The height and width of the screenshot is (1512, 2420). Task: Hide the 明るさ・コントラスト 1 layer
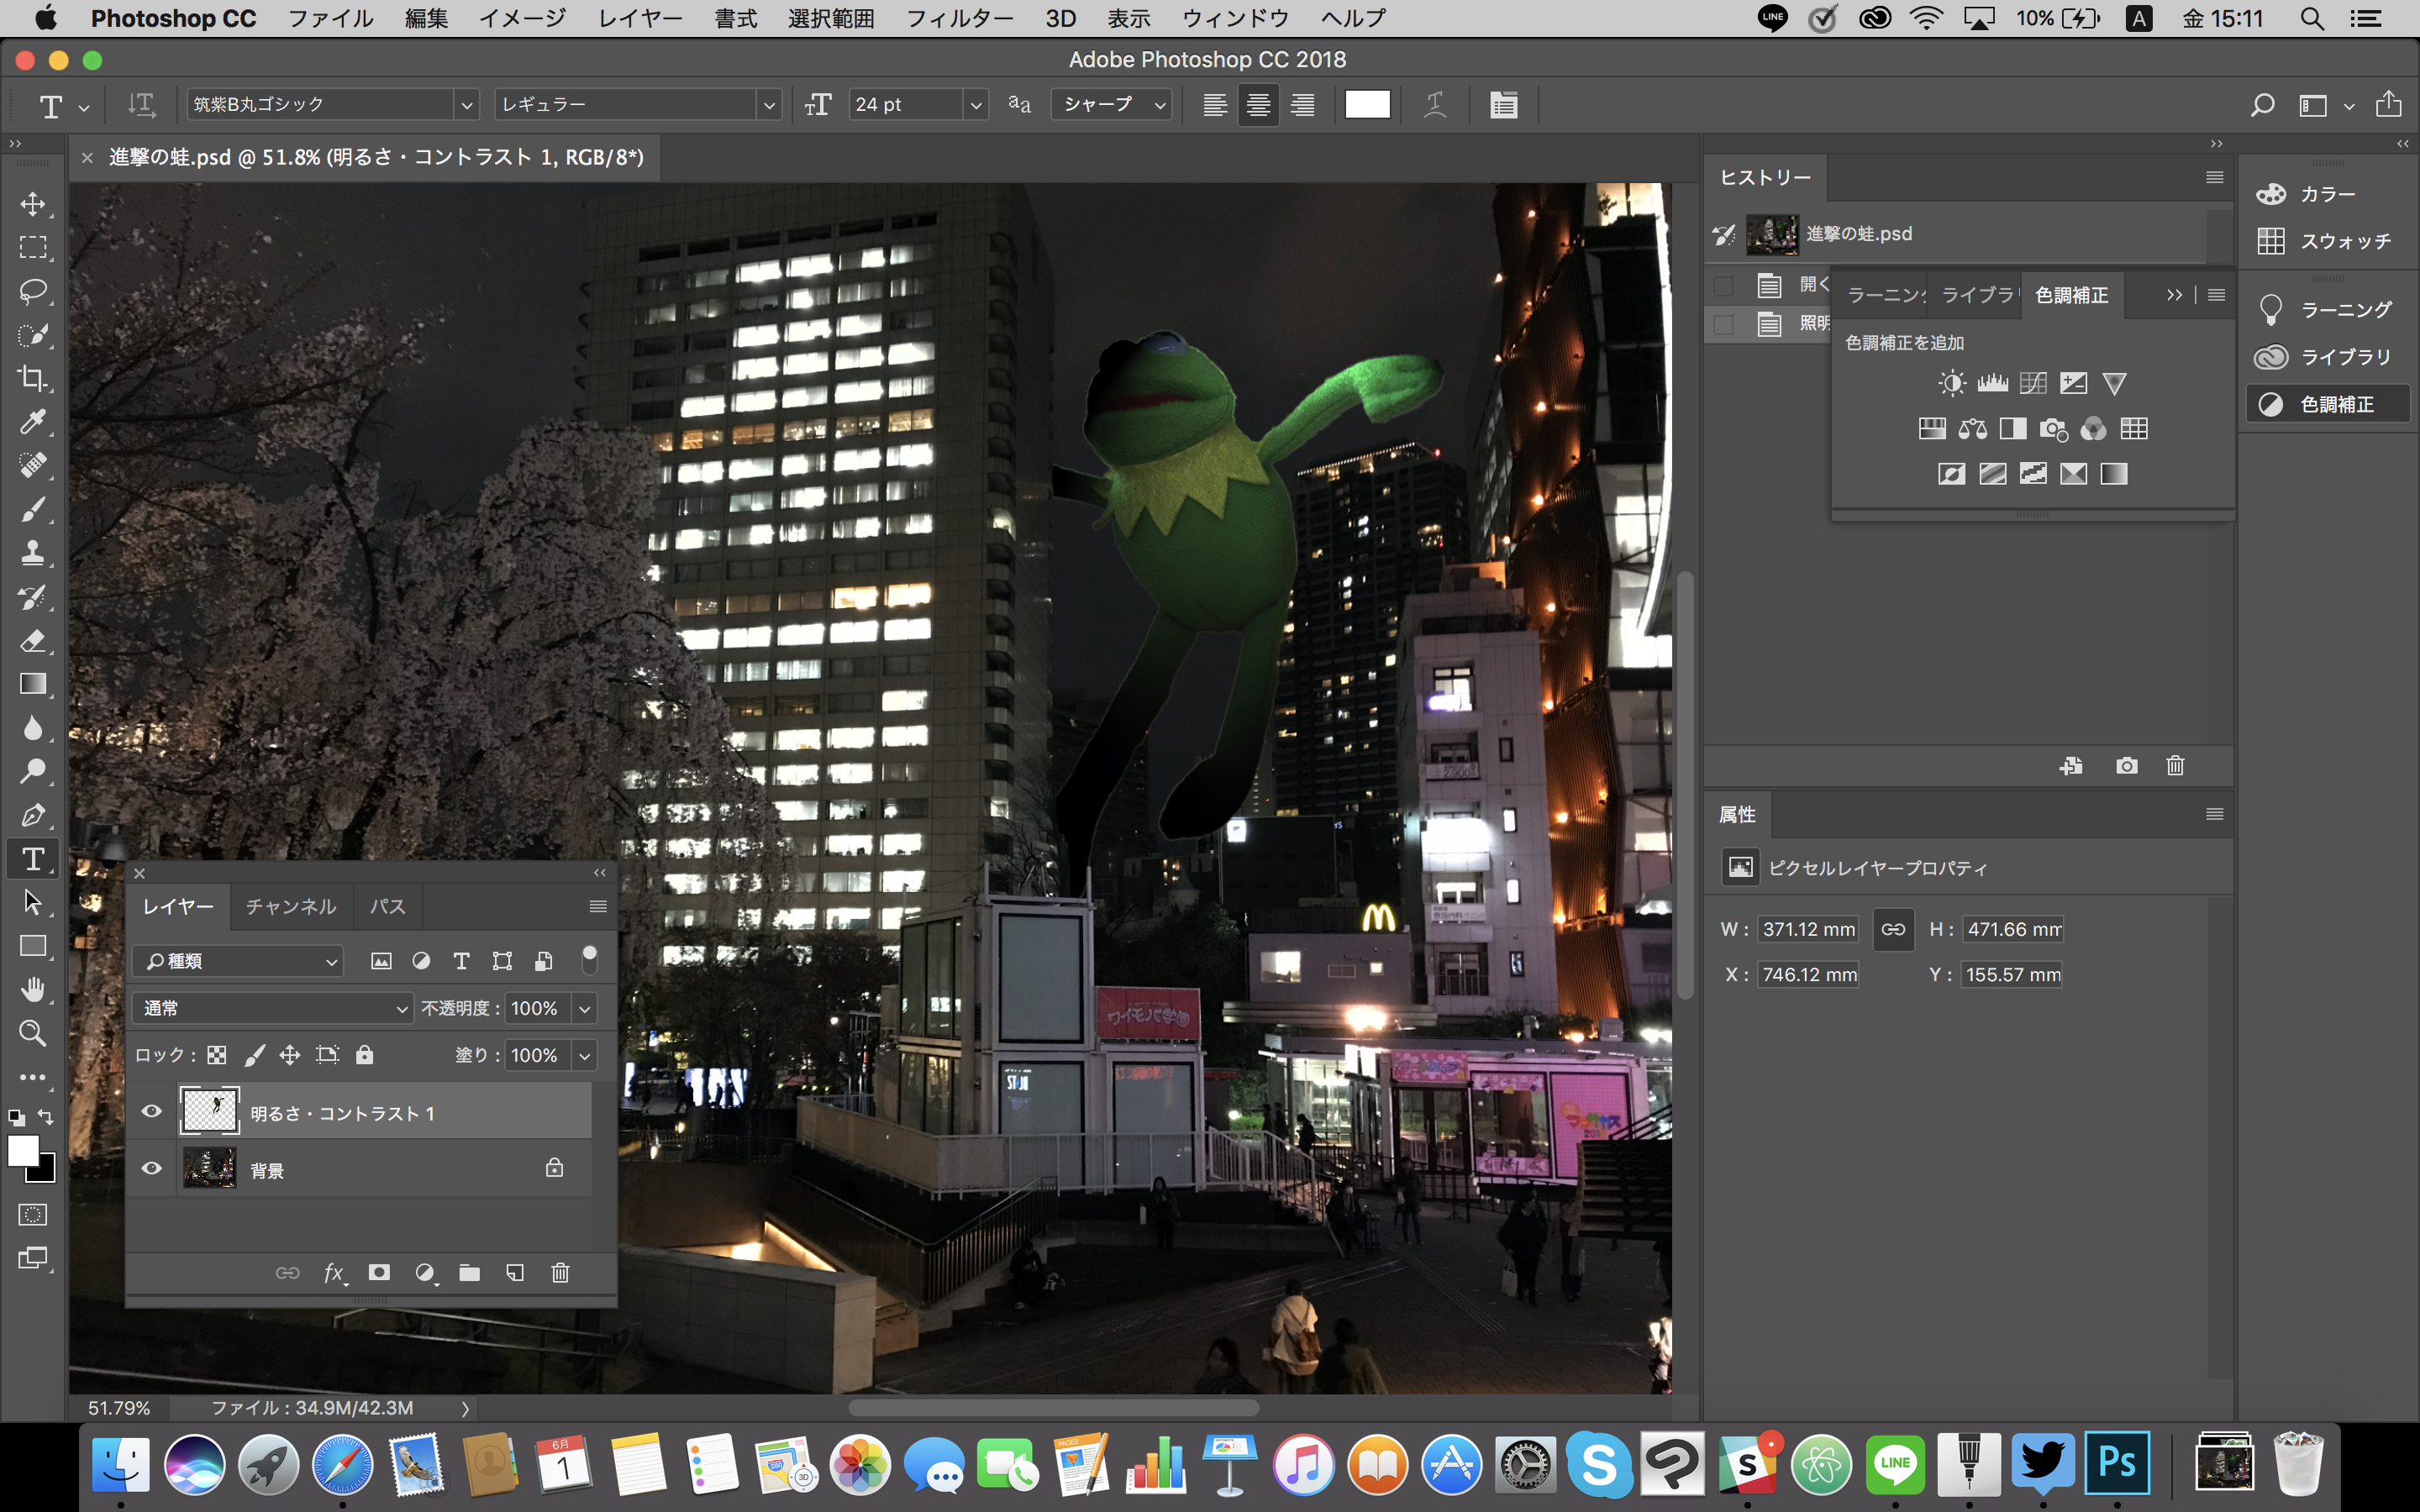[151, 1111]
